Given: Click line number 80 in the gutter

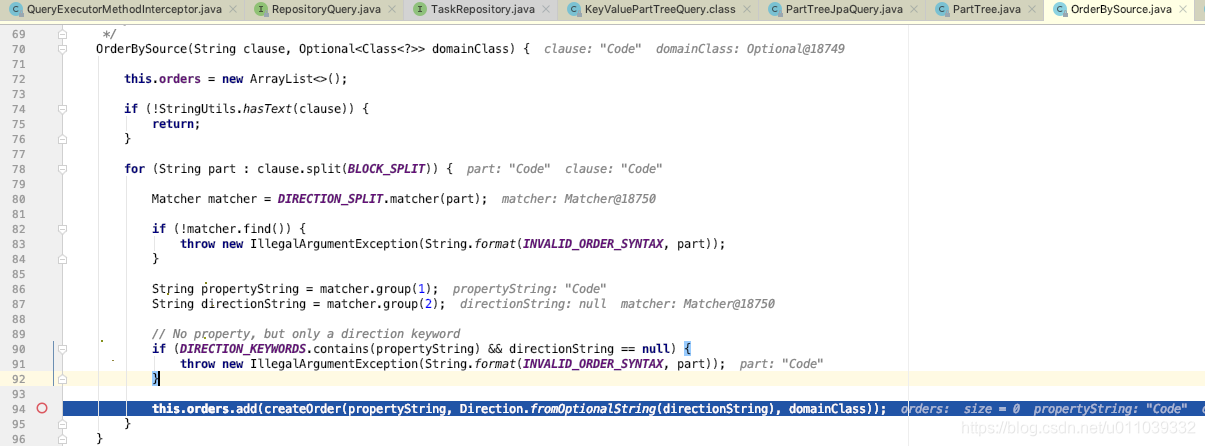Looking at the screenshot, I should point(19,198).
